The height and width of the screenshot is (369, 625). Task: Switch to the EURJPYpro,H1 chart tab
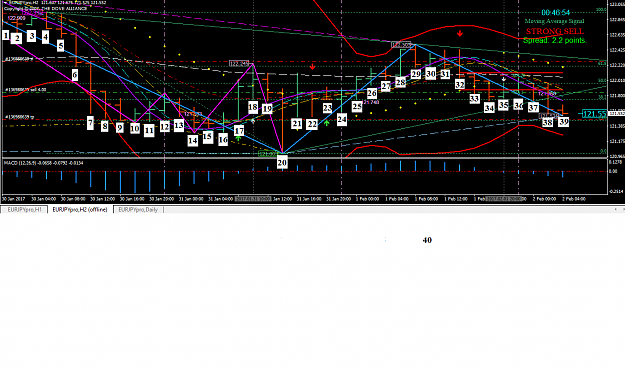coord(24,210)
